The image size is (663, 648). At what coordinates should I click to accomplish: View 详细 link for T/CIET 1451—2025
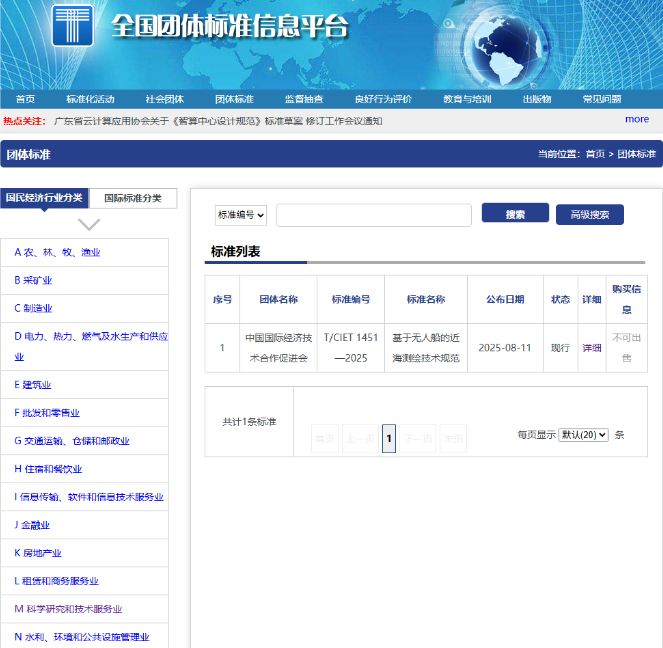coord(592,348)
